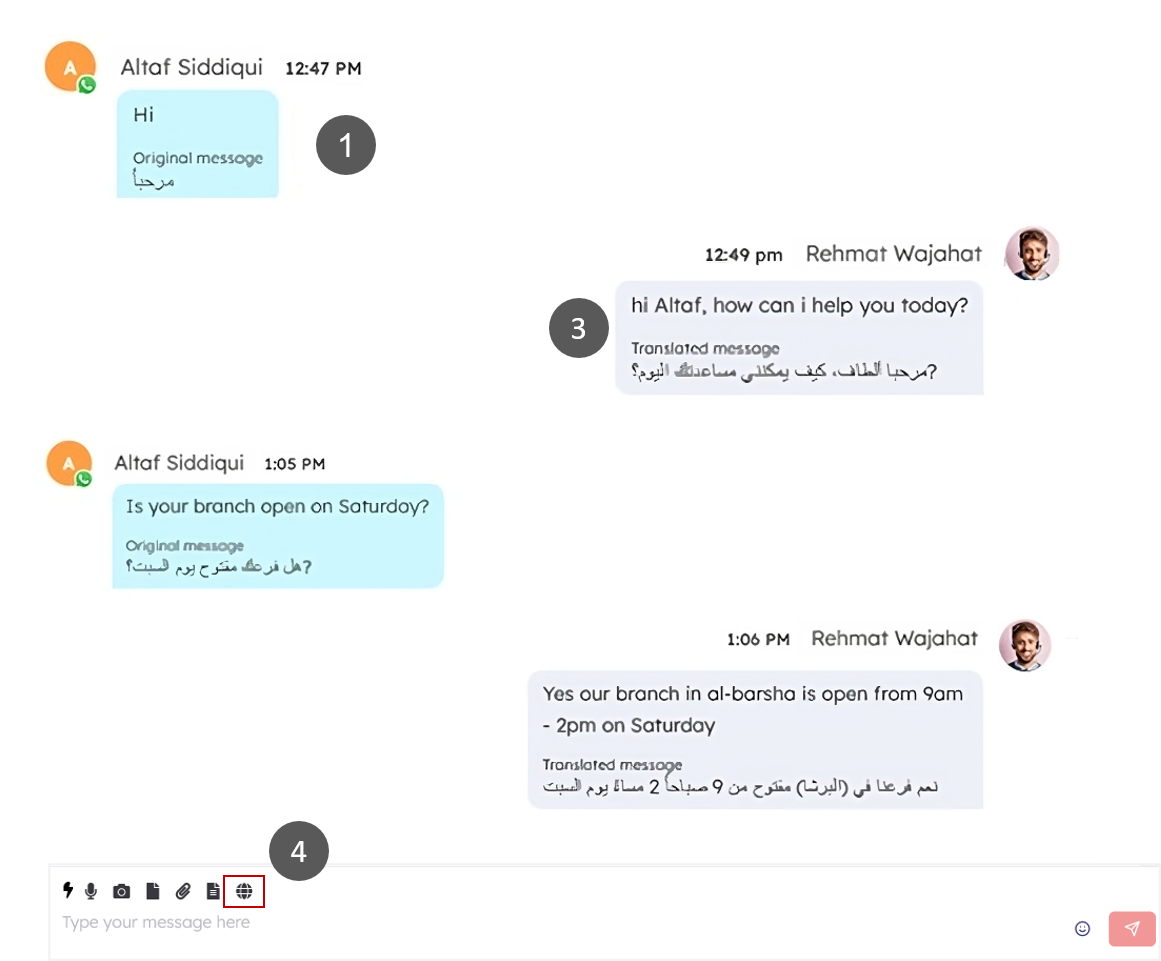This screenshot has width=1161, height=961.
Task: Open the camera icon in message toolbar
Action: (x=122, y=891)
